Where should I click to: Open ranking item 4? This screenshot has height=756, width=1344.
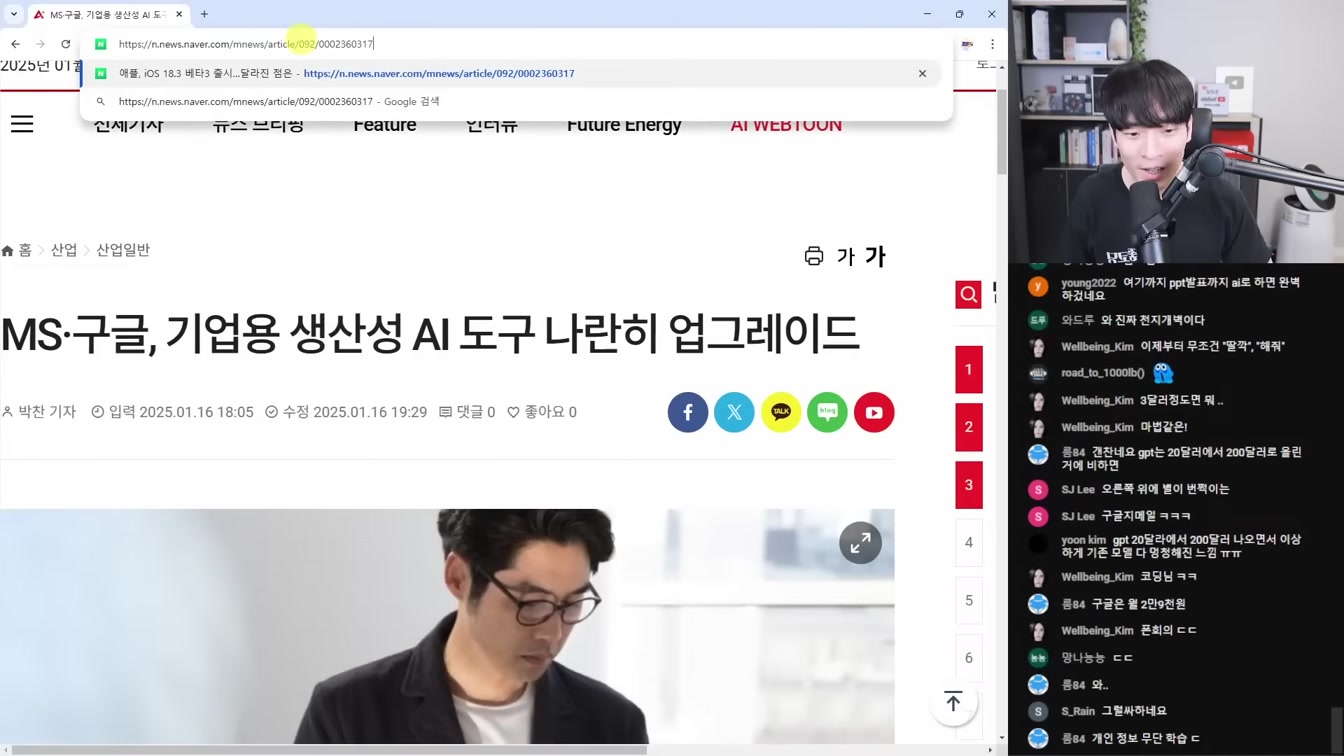tap(968, 542)
